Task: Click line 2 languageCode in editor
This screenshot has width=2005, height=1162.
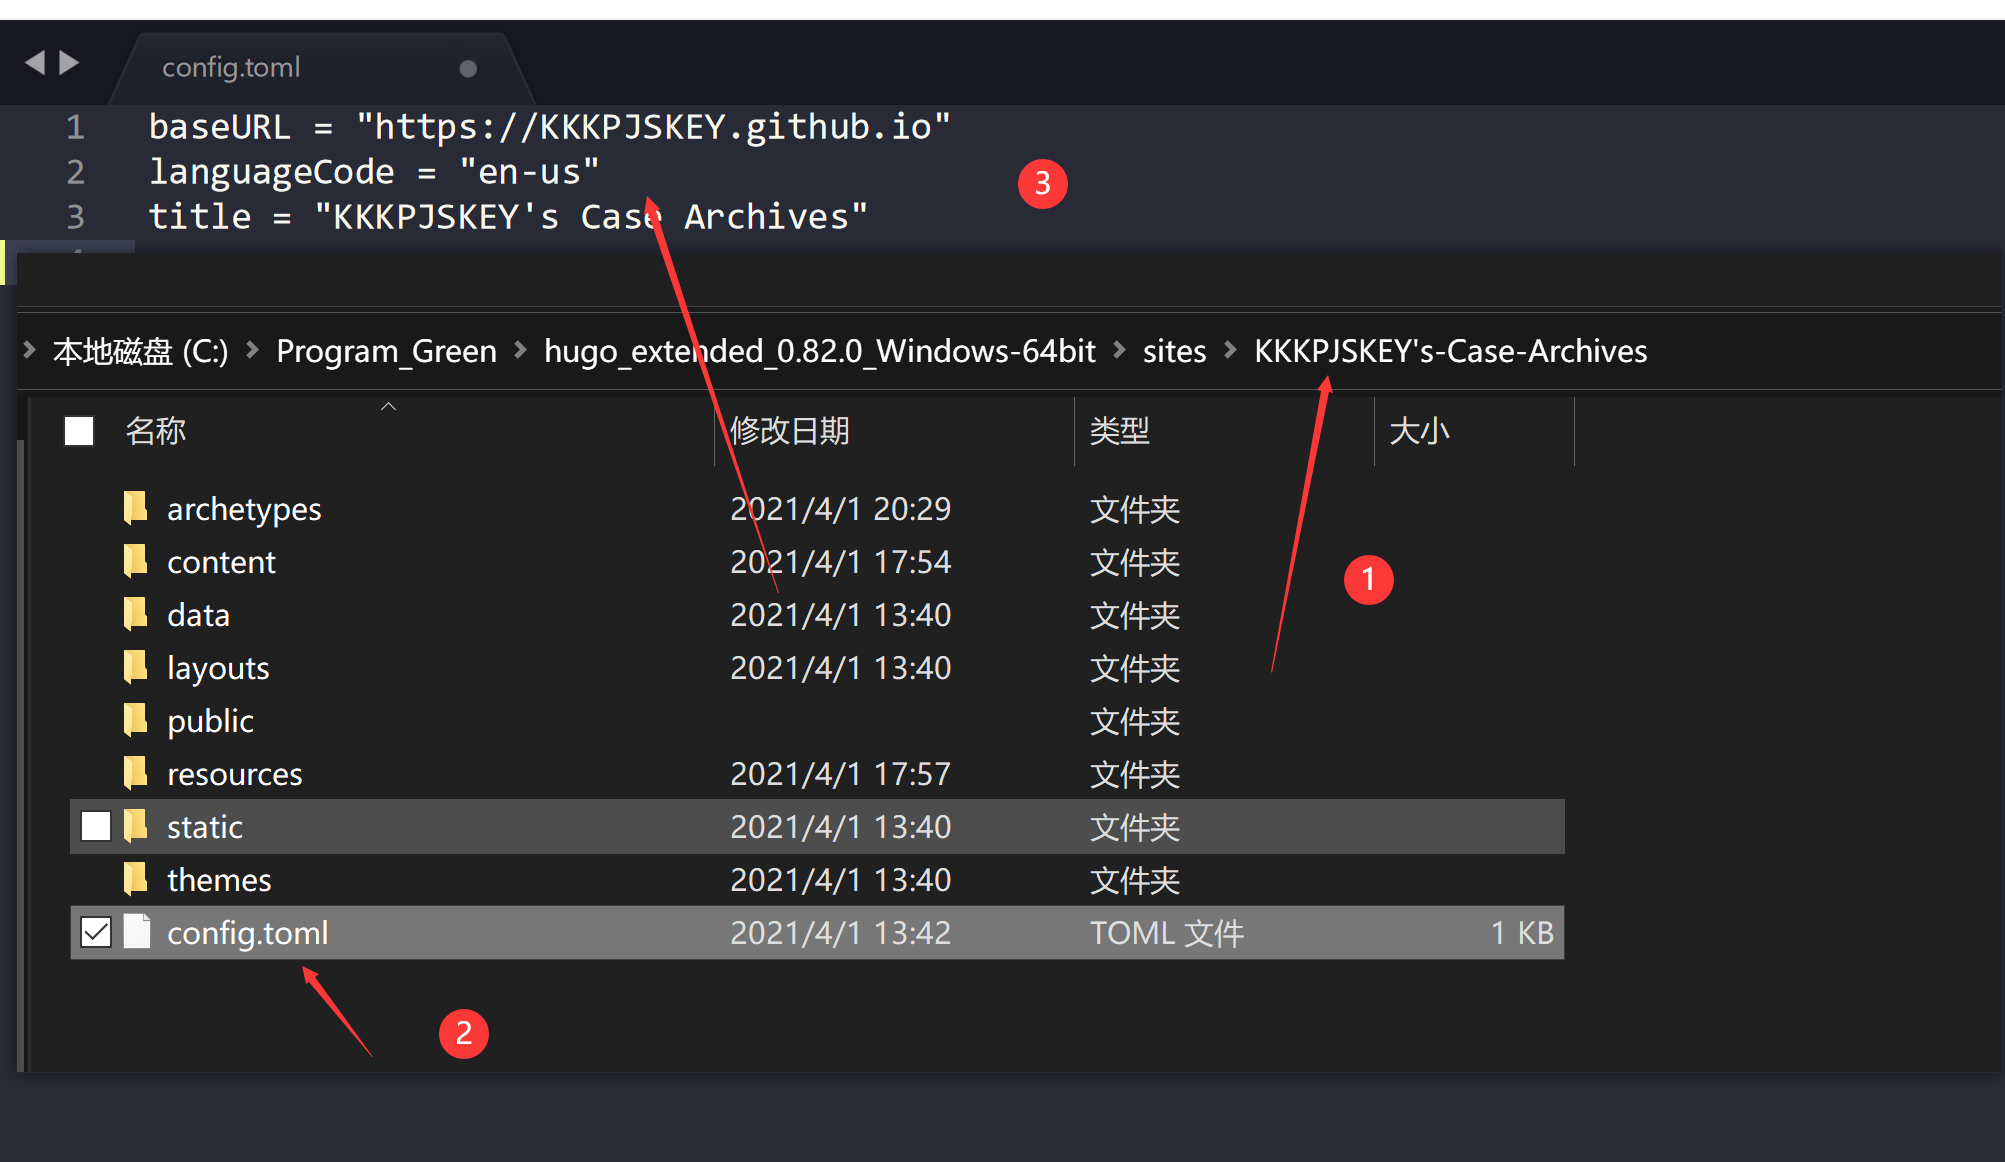Action: (x=272, y=172)
